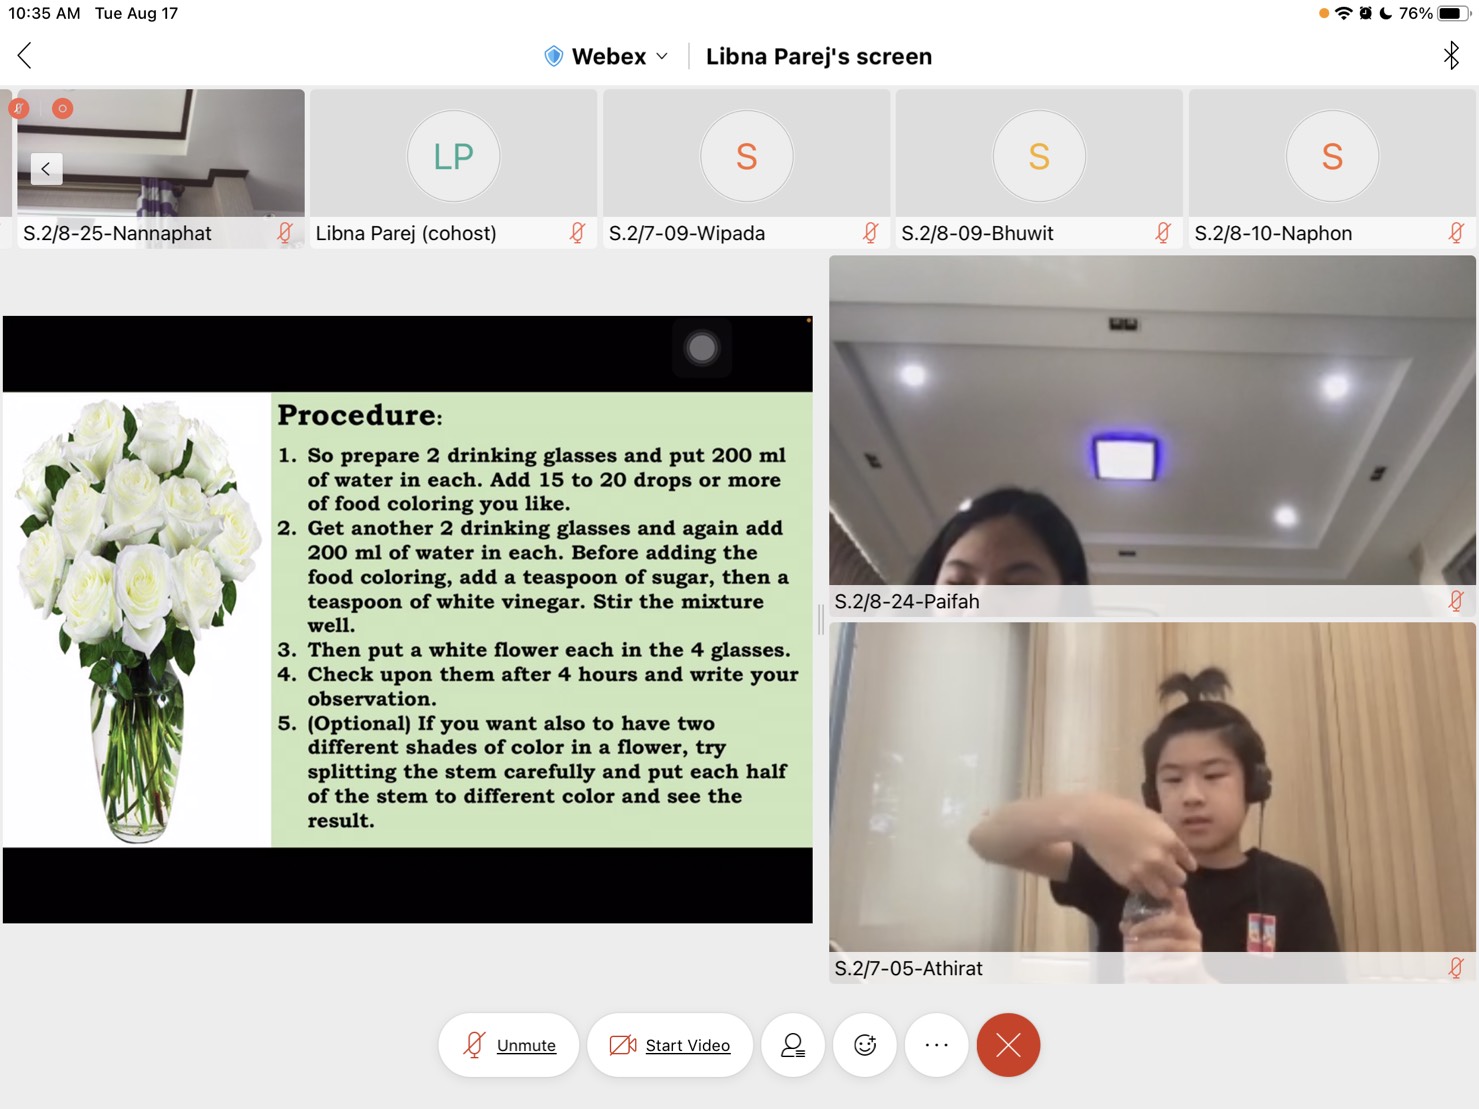The width and height of the screenshot is (1479, 1109).
Task: Open the Webex meeting info dropdown
Action: tap(606, 56)
